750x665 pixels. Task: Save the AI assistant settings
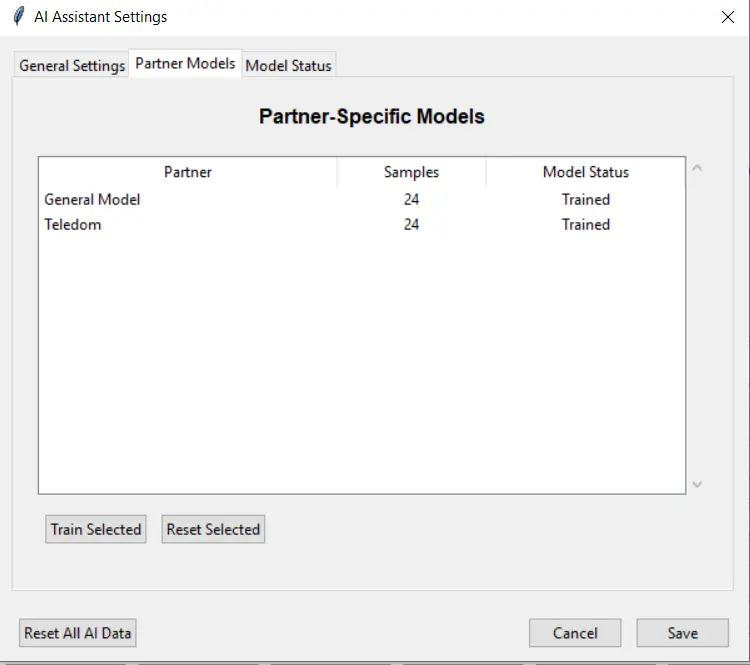pyautogui.click(x=683, y=633)
